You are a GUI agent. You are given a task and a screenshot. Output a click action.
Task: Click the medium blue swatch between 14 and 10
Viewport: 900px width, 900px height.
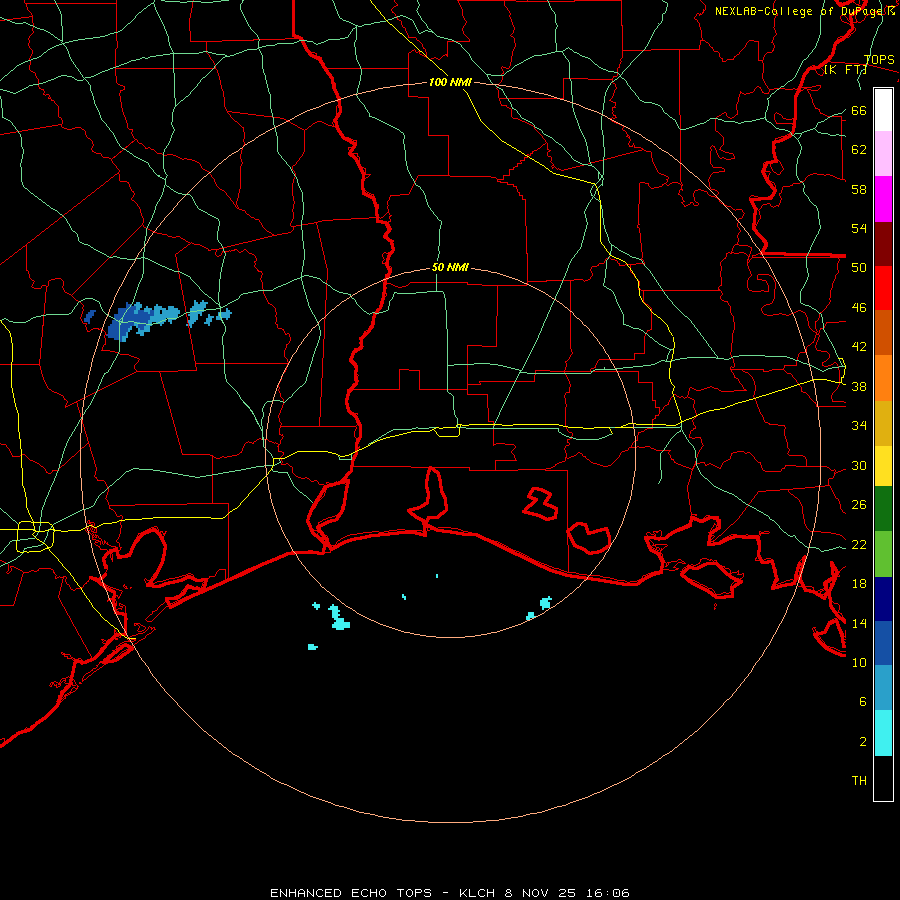[883, 643]
